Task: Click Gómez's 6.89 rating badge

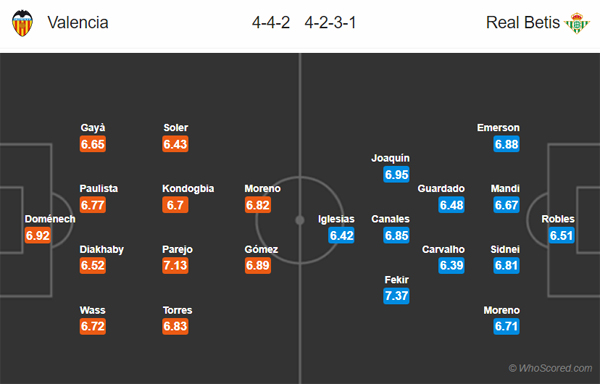Action: [258, 265]
